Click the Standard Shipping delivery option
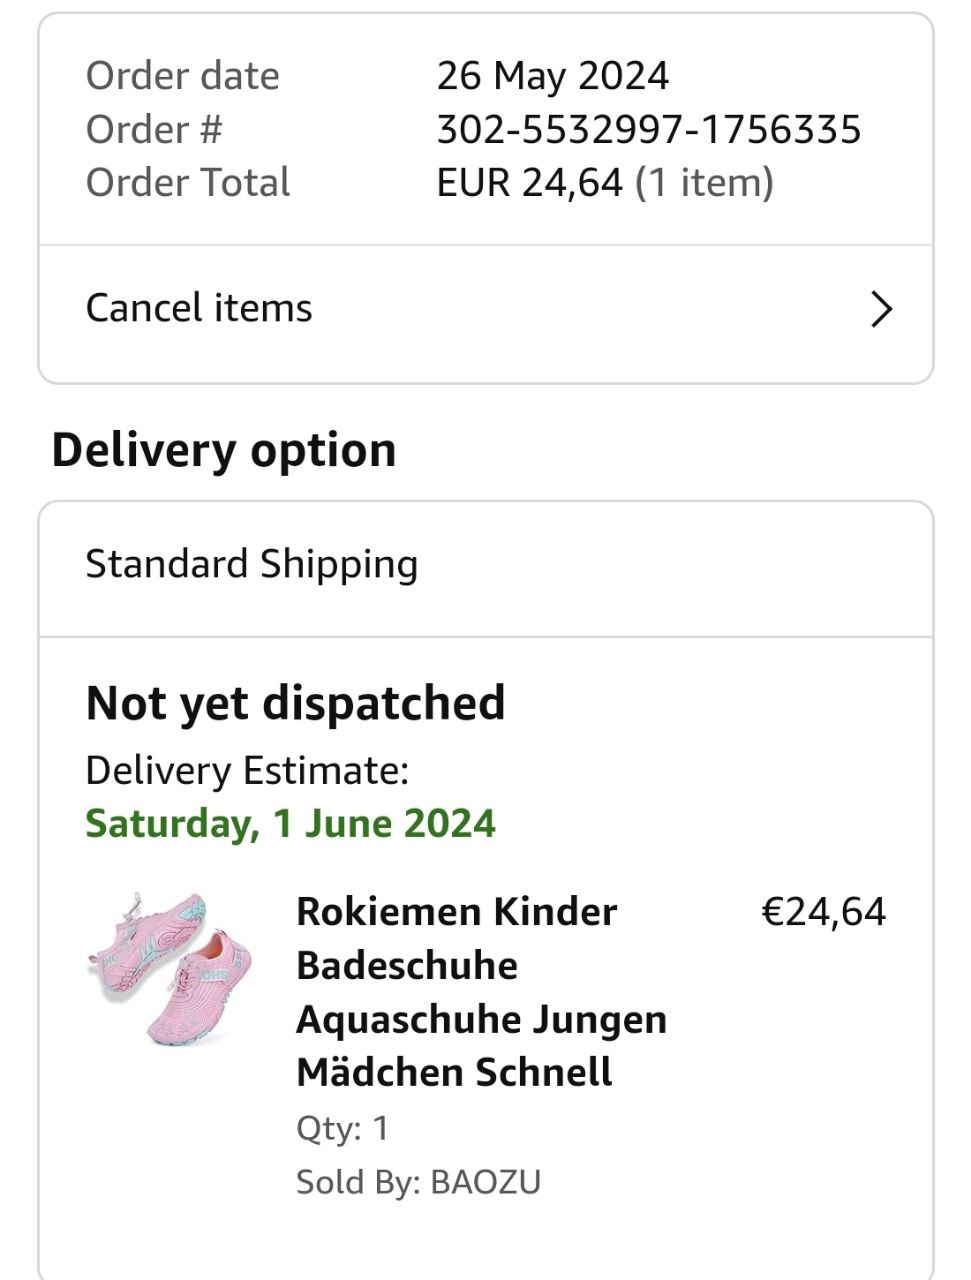 pos(252,564)
